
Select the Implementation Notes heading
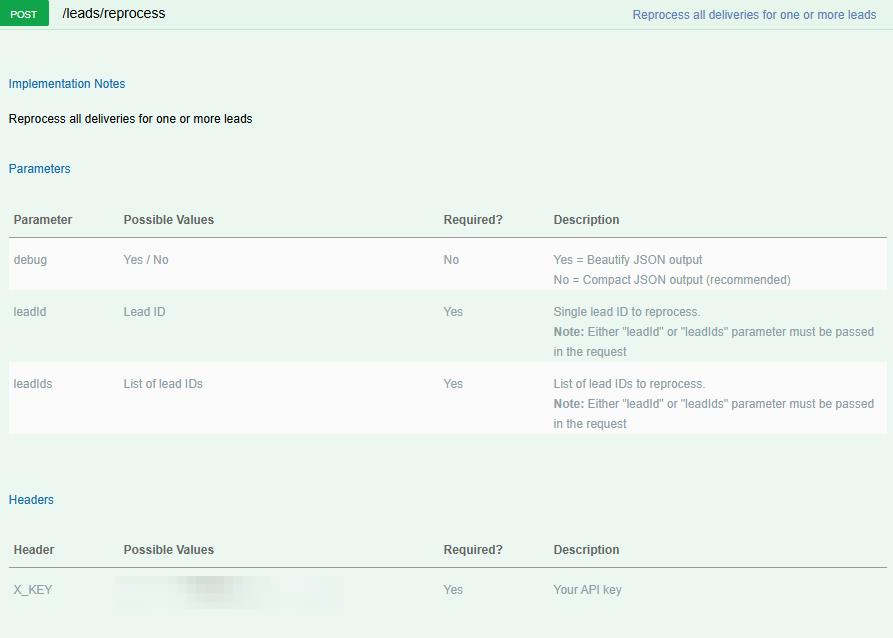coord(67,84)
